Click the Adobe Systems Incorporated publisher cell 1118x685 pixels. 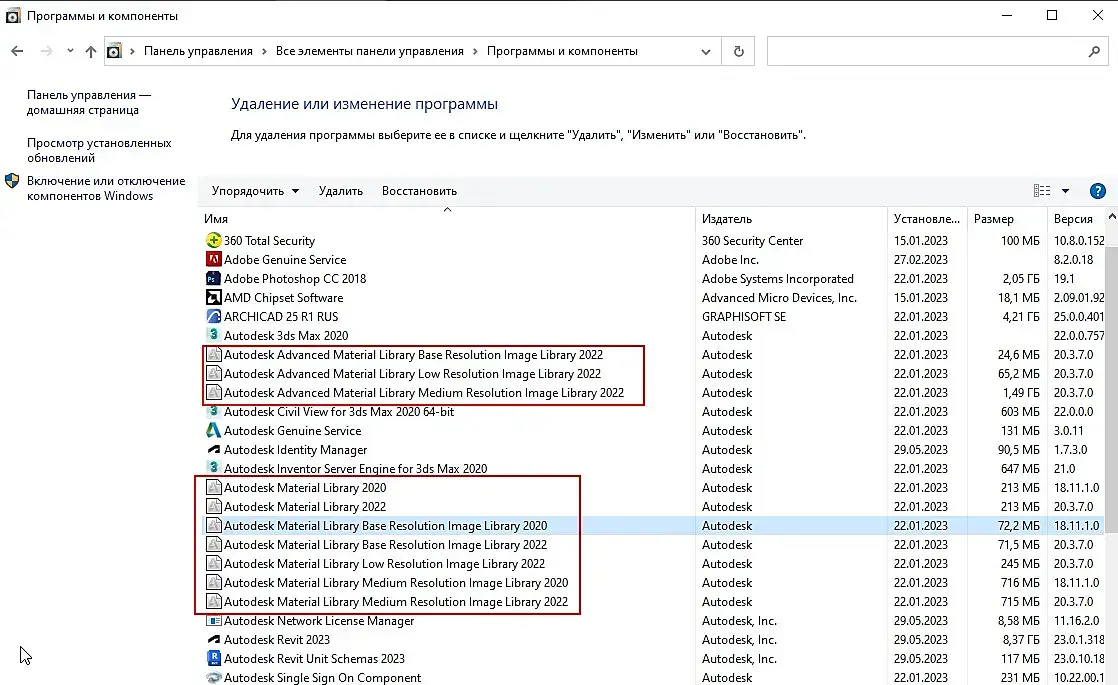click(x=778, y=279)
